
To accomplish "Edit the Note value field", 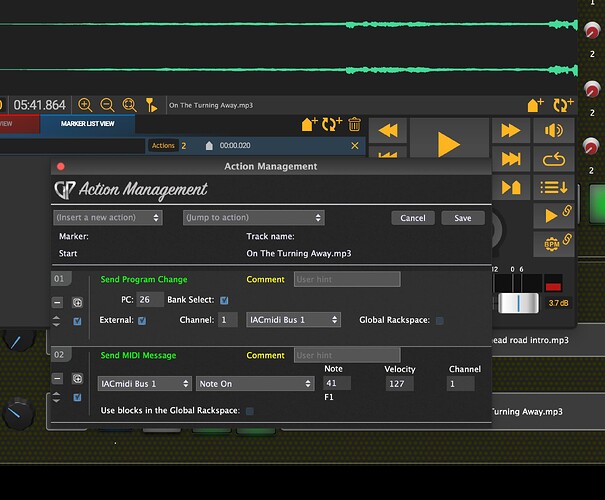I will [337, 383].
